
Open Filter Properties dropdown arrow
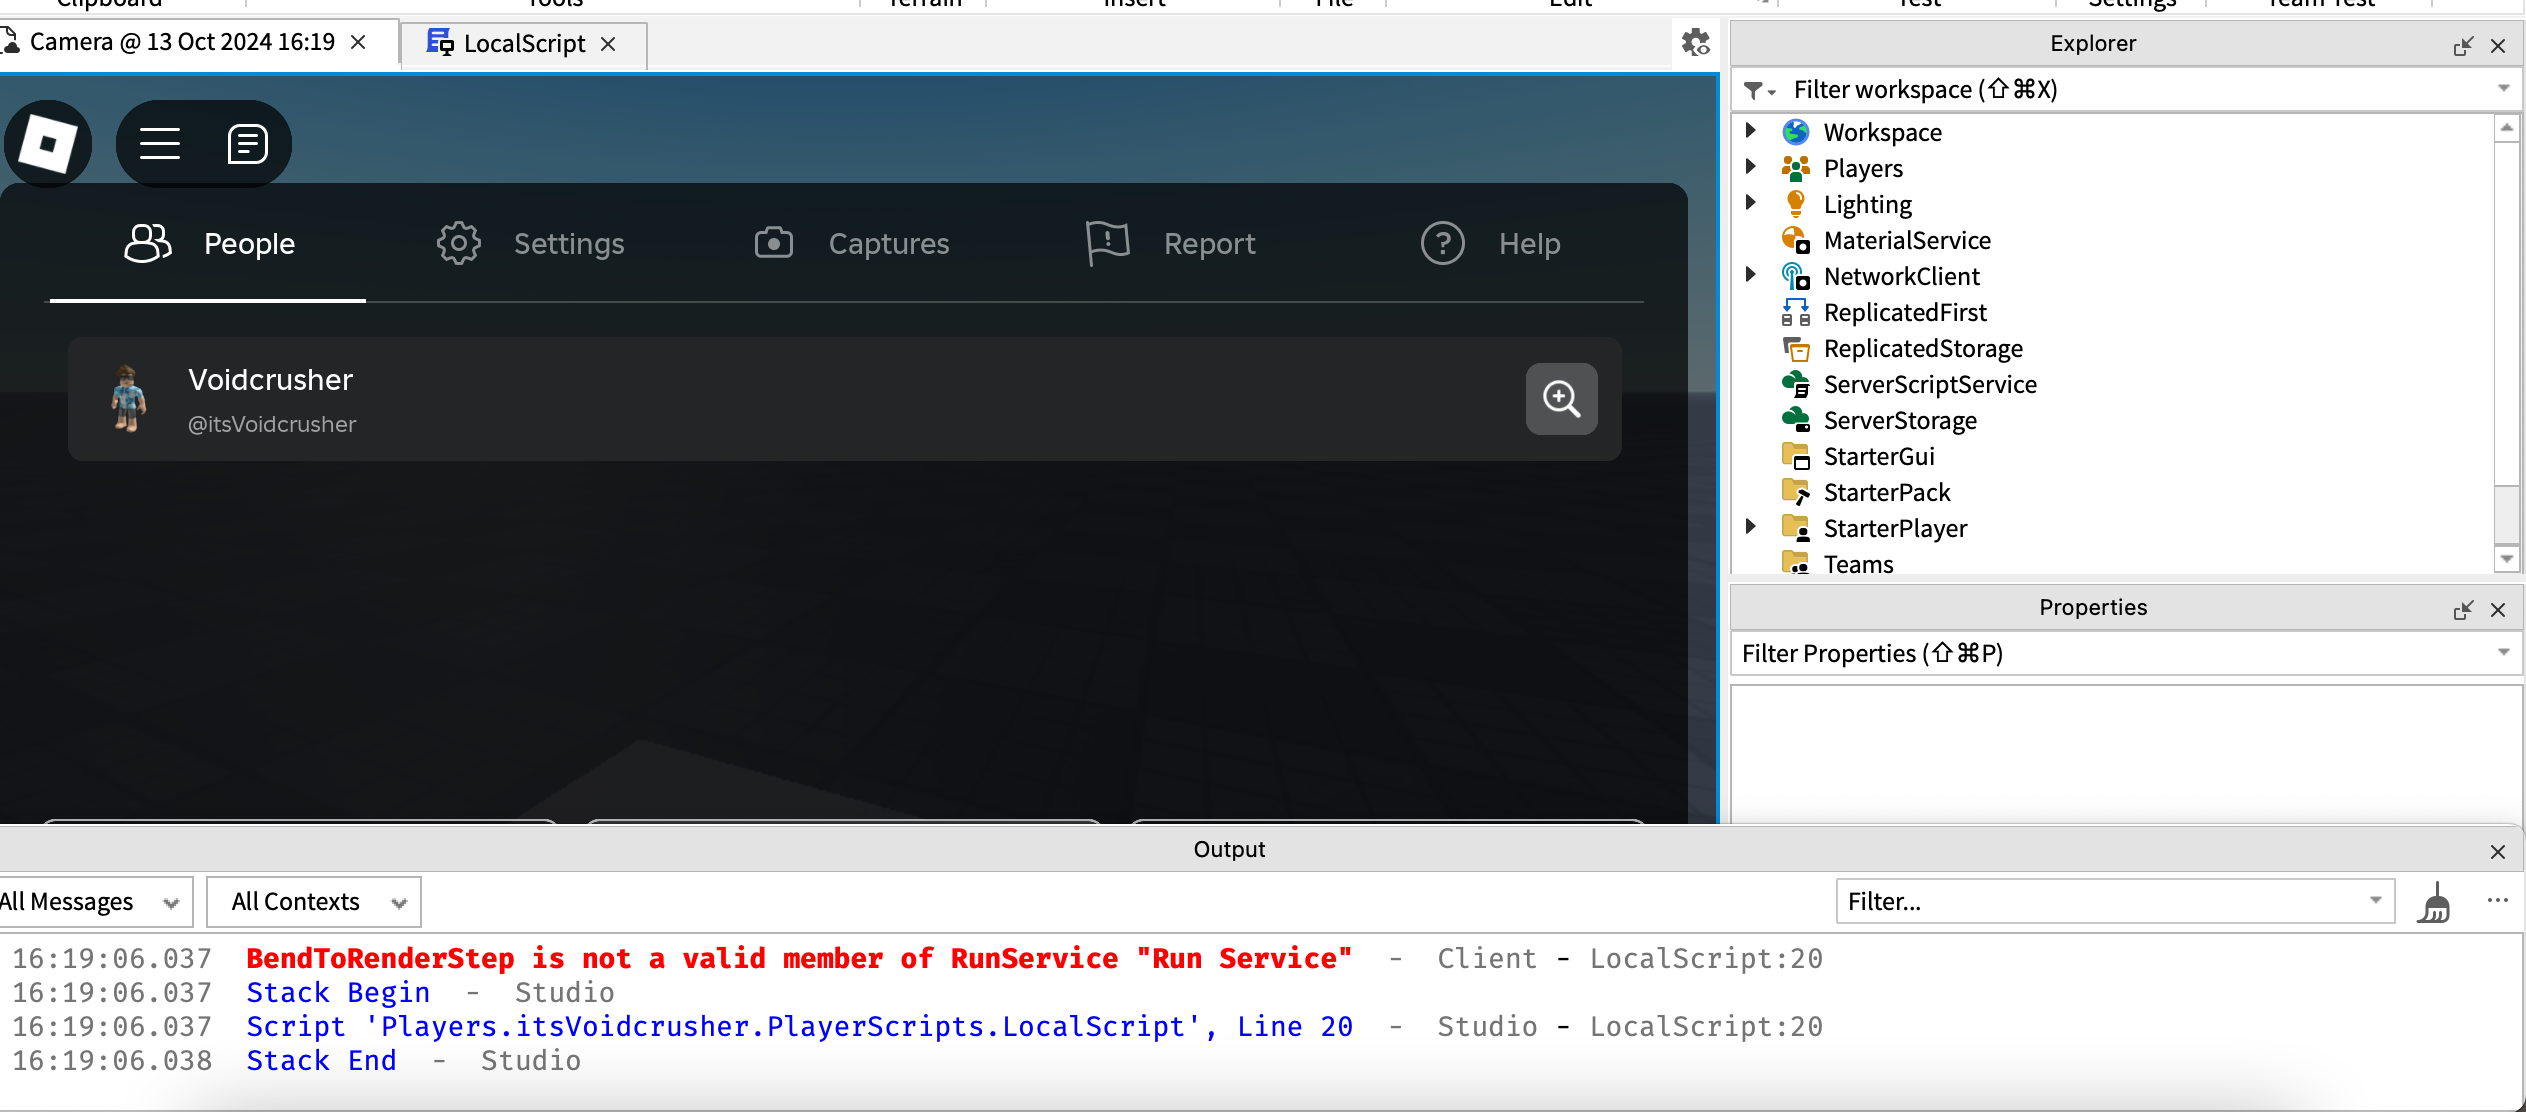(2503, 652)
